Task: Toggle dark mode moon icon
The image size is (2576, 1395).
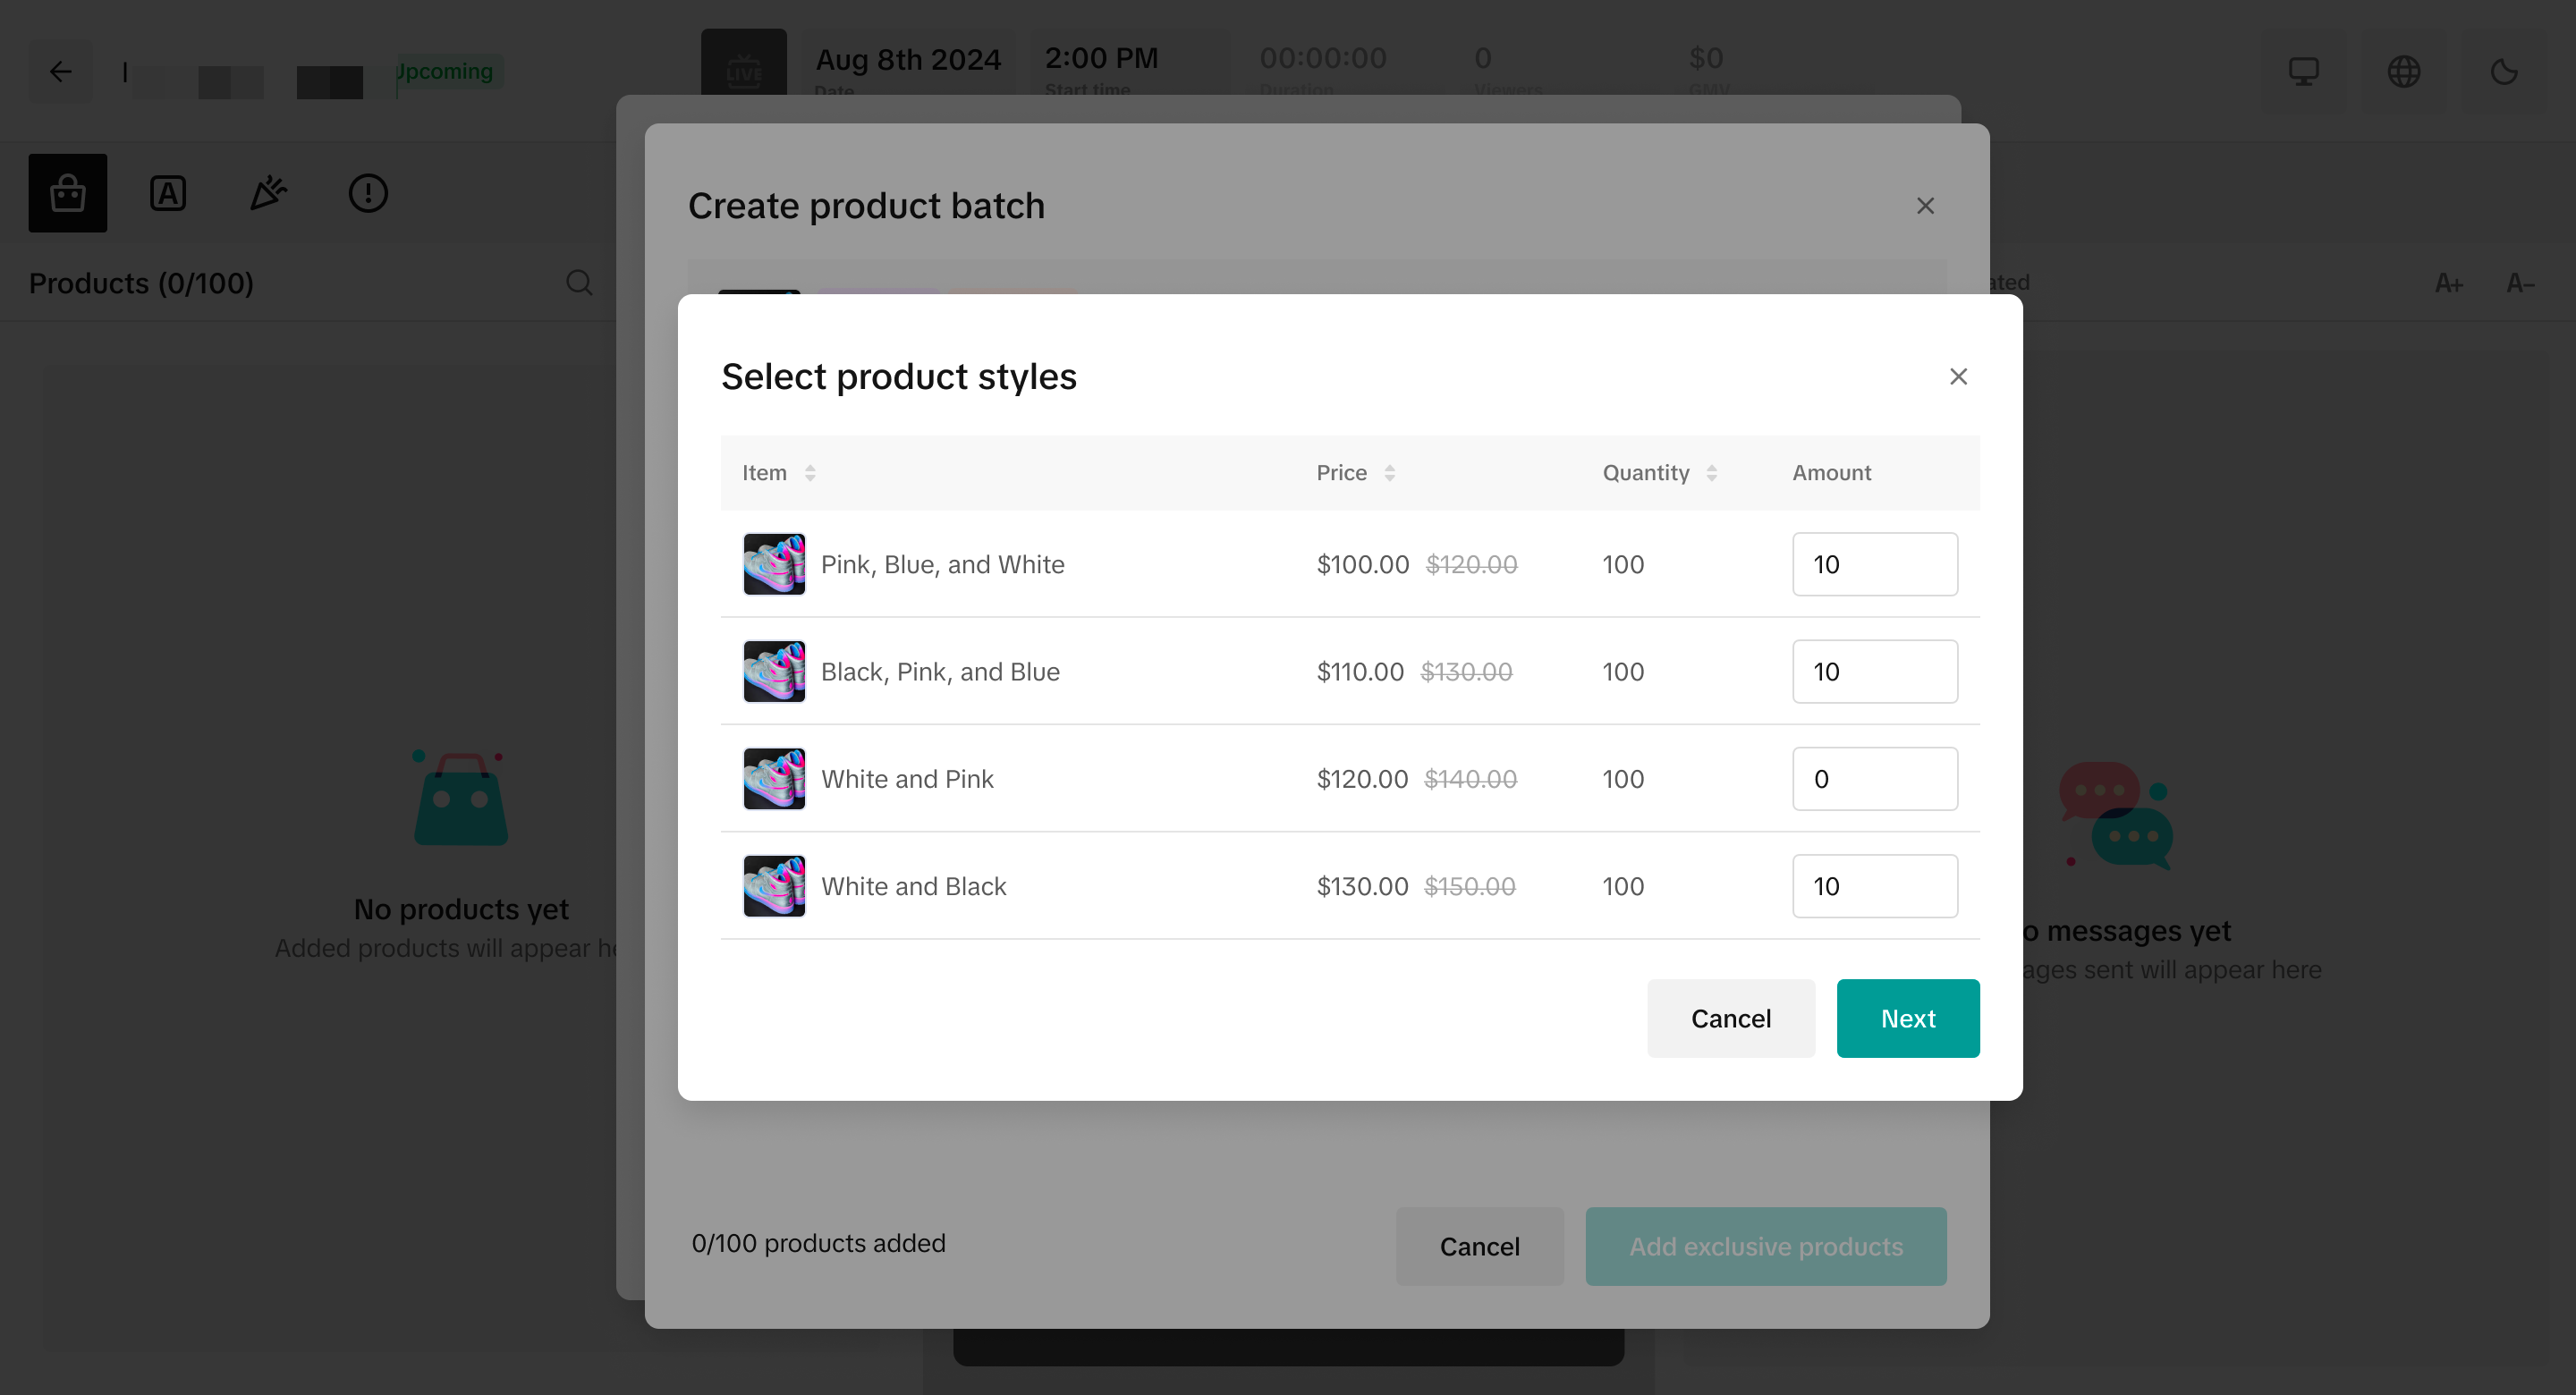Action: [2503, 71]
